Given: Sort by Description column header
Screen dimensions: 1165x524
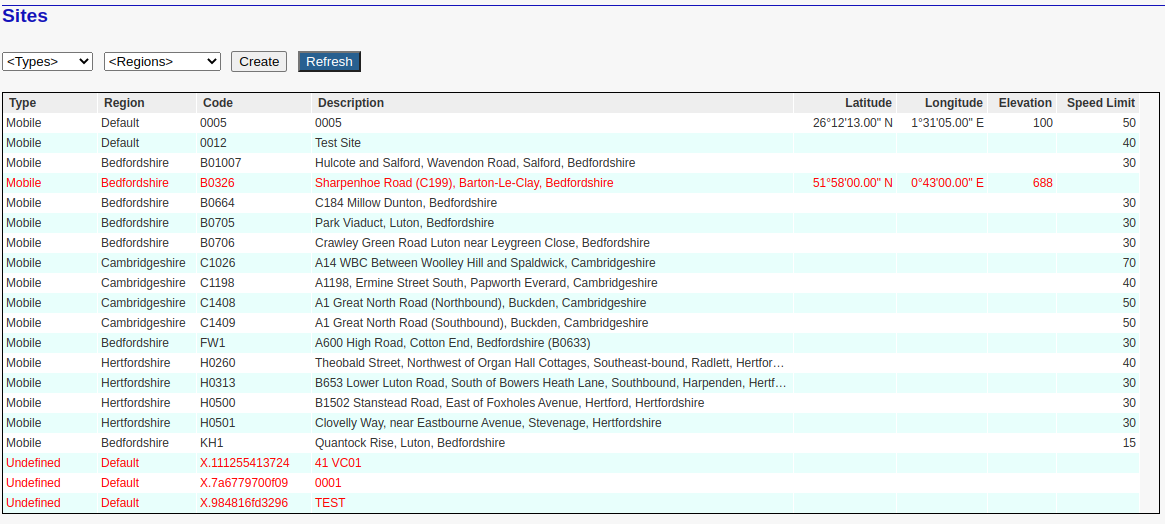Looking at the screenshot, I should pos(351,103).
